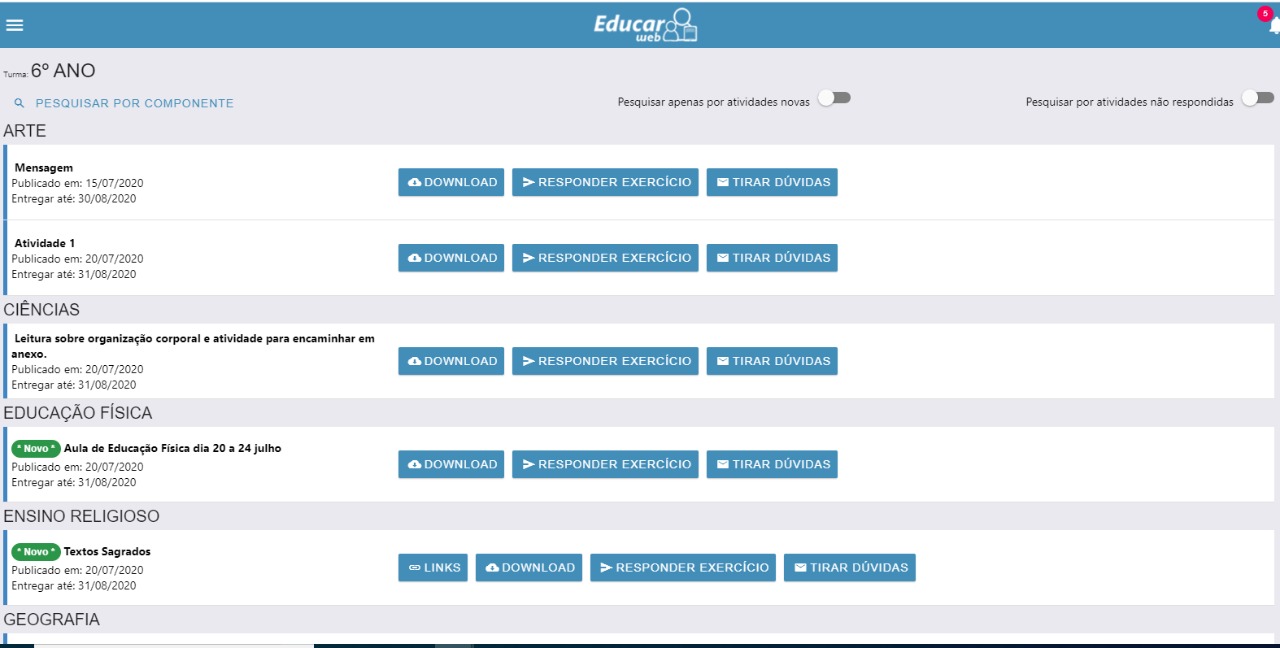Respond to the Mensagem exercise
The width and height of the screenshot is (1280, 648).
pyautogui.click(x=605, y=182)
